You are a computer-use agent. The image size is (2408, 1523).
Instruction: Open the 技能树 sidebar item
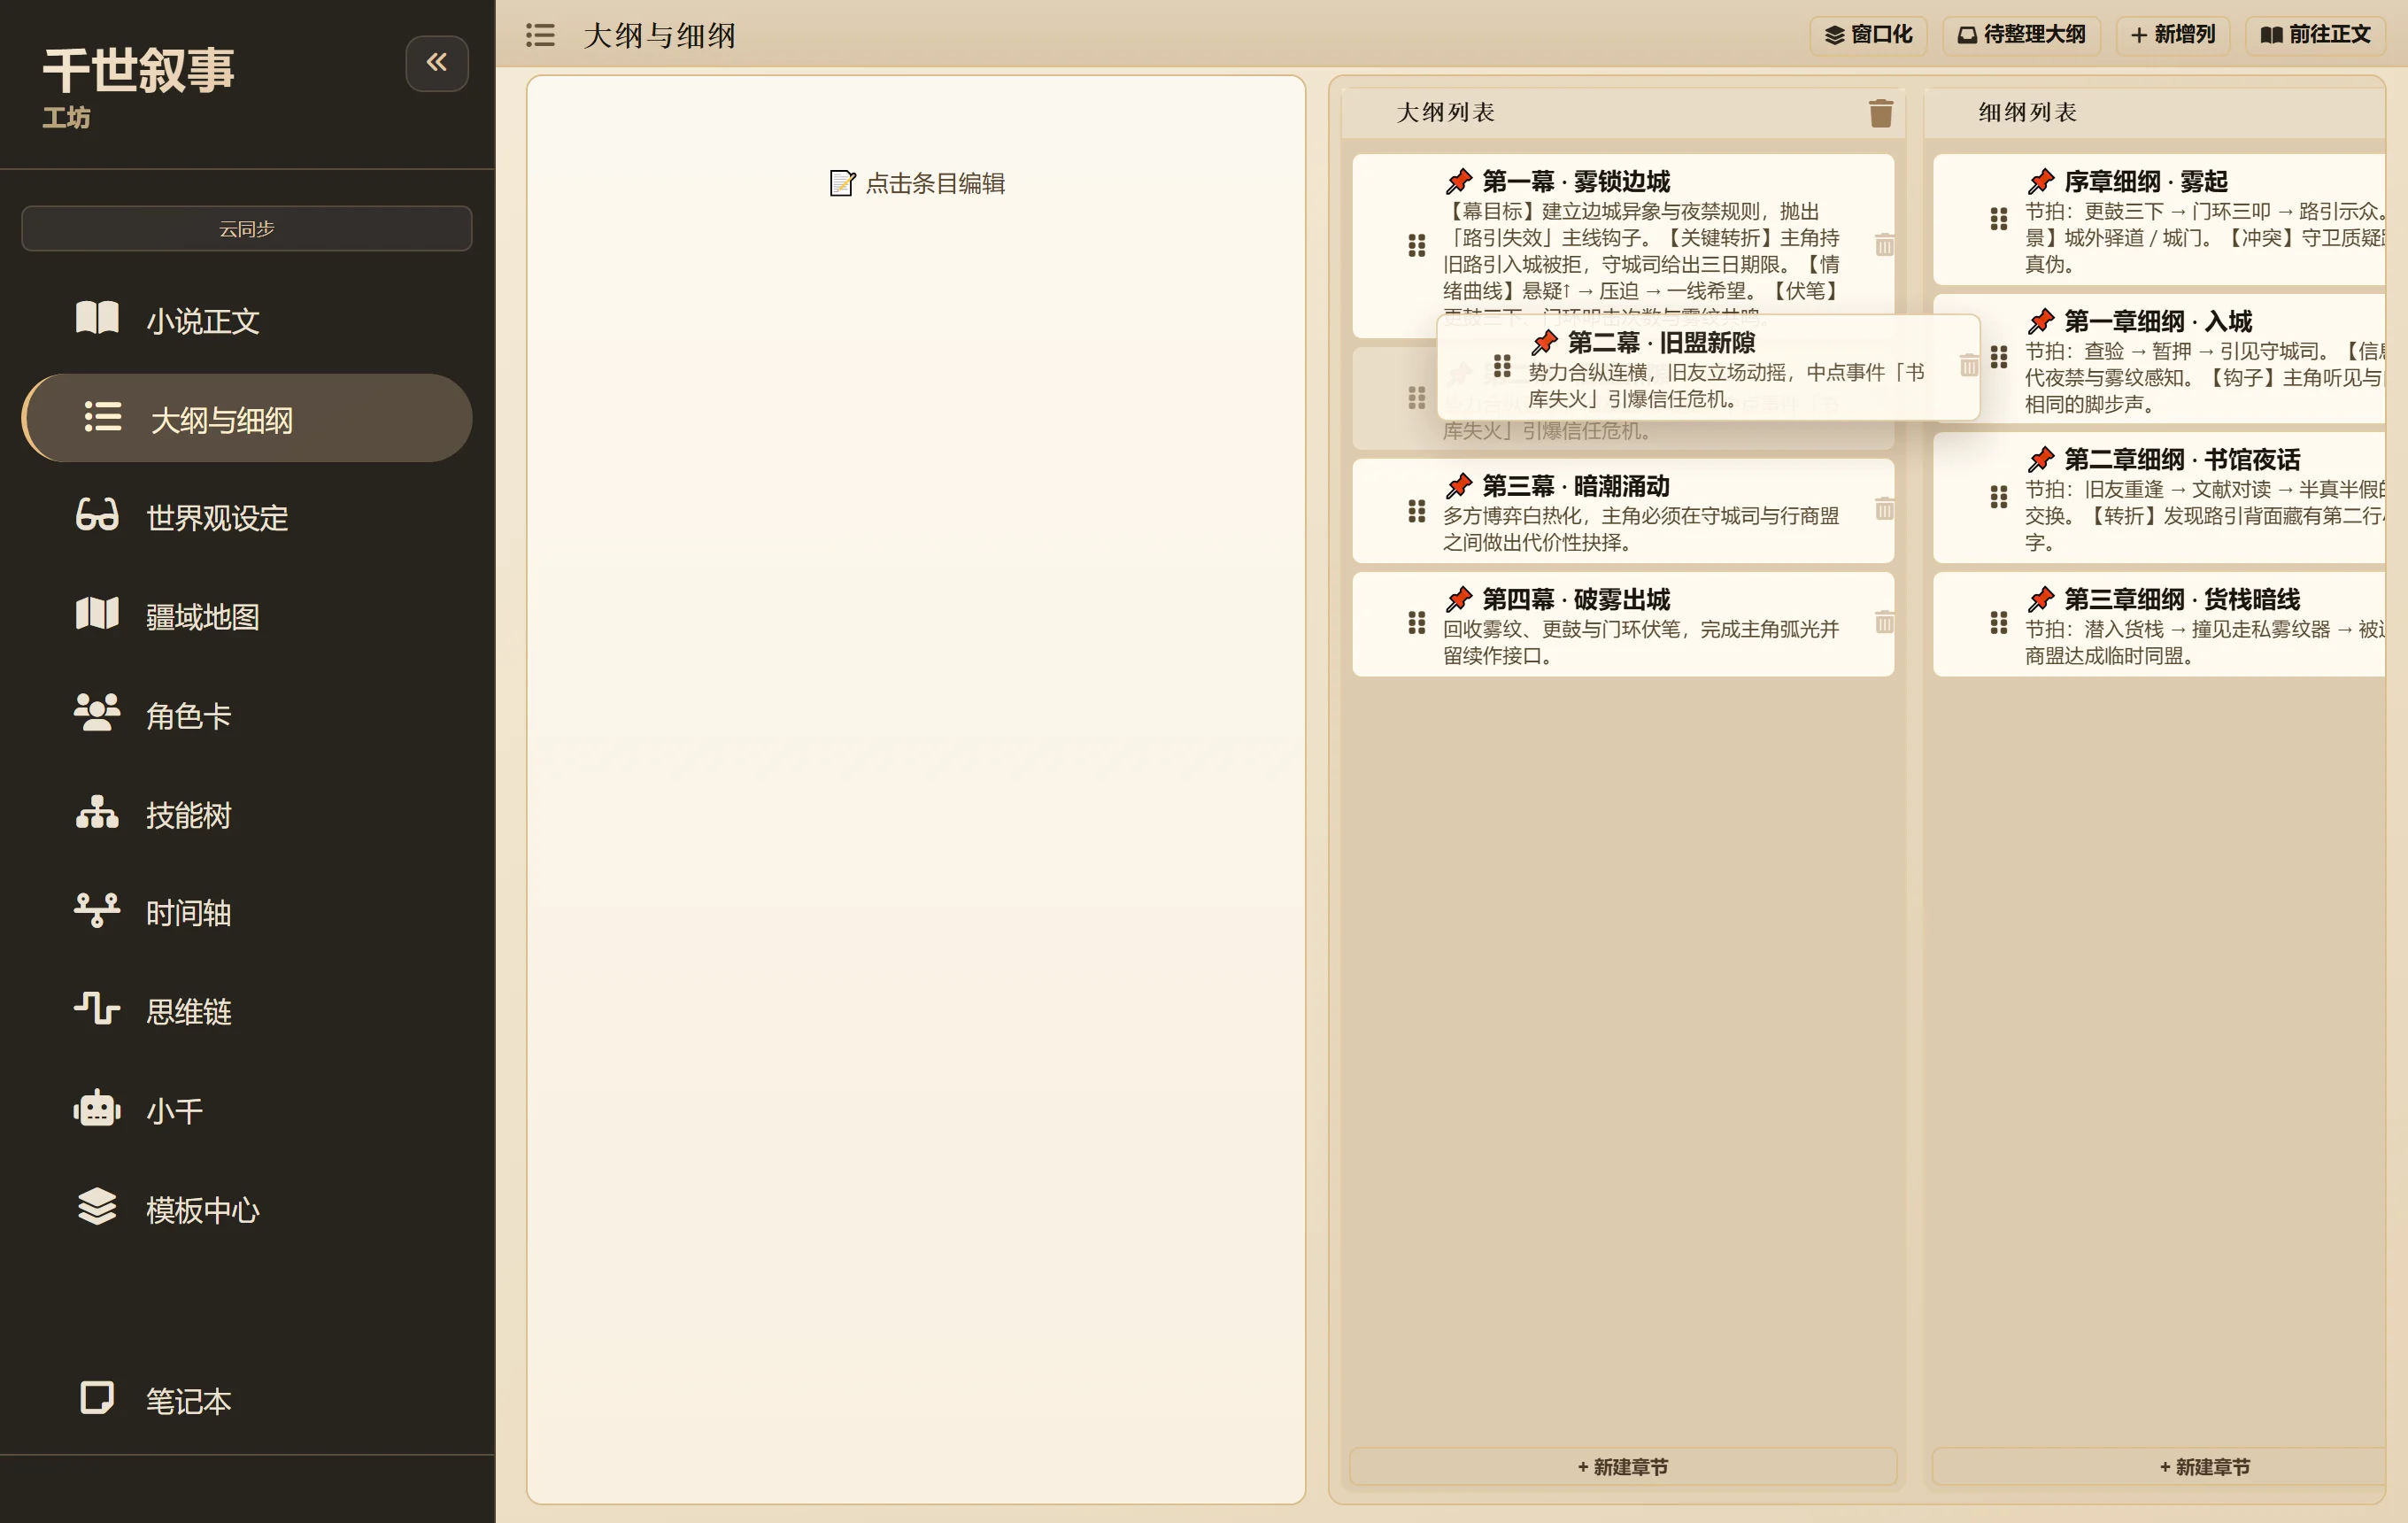tap(246, 814)
